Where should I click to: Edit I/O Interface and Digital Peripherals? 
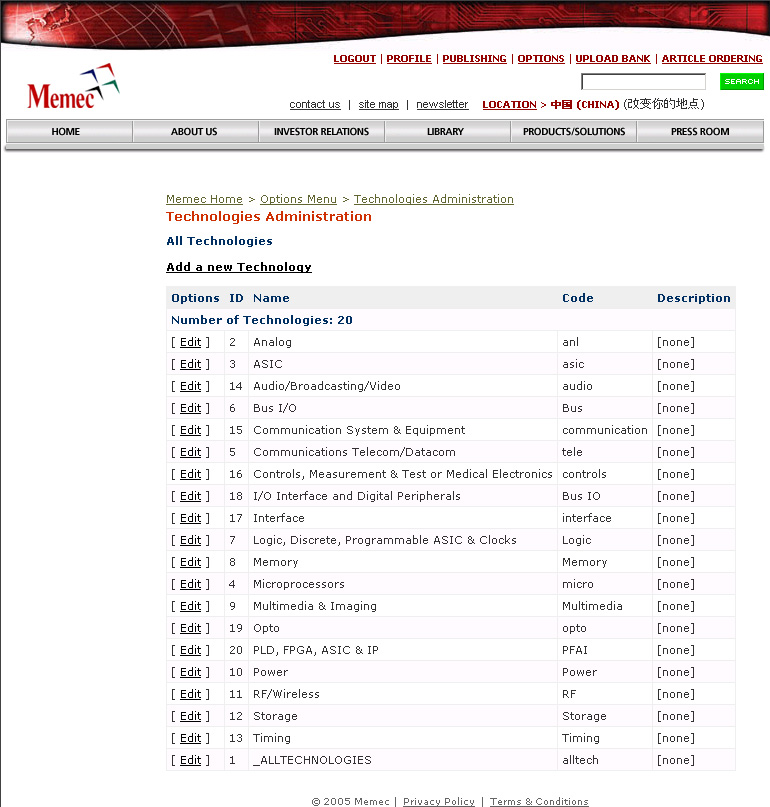click(x=190, y=496)
